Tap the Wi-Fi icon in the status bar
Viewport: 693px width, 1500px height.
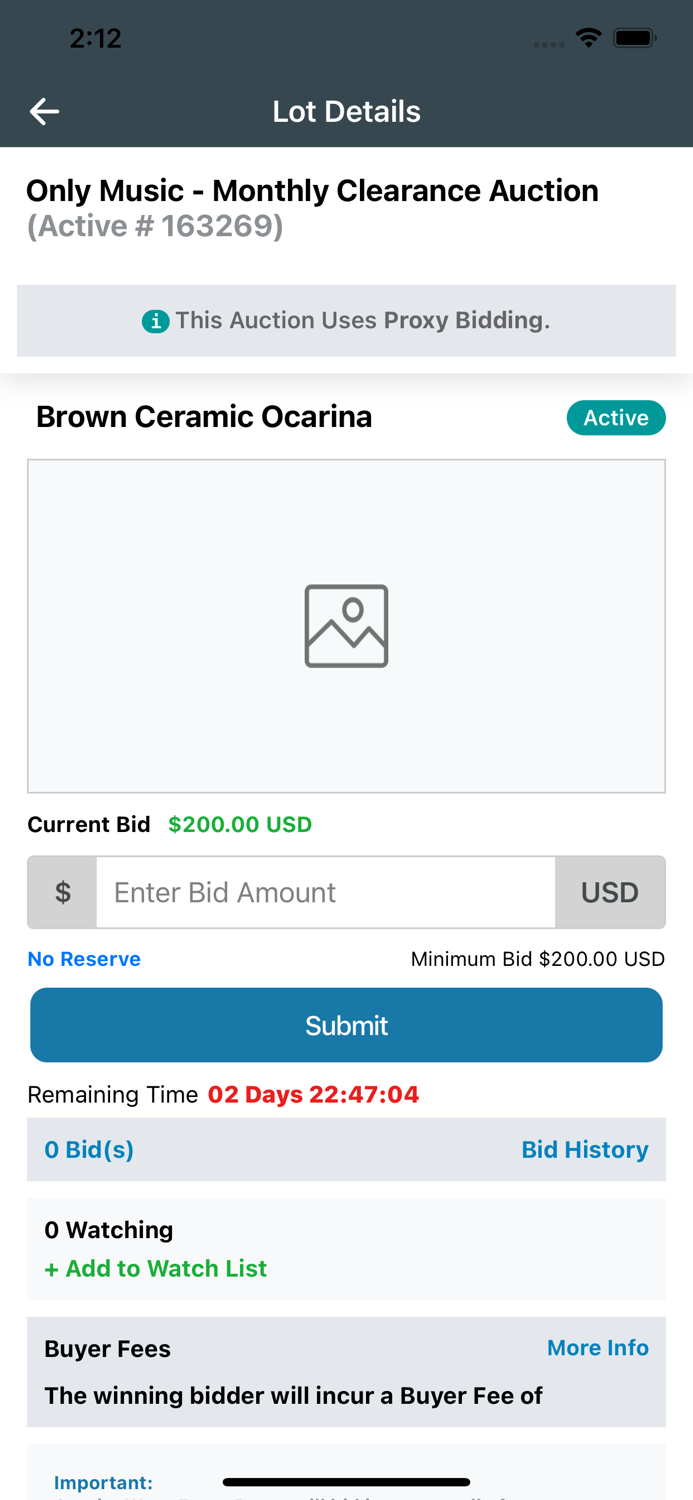click(588, 37)
